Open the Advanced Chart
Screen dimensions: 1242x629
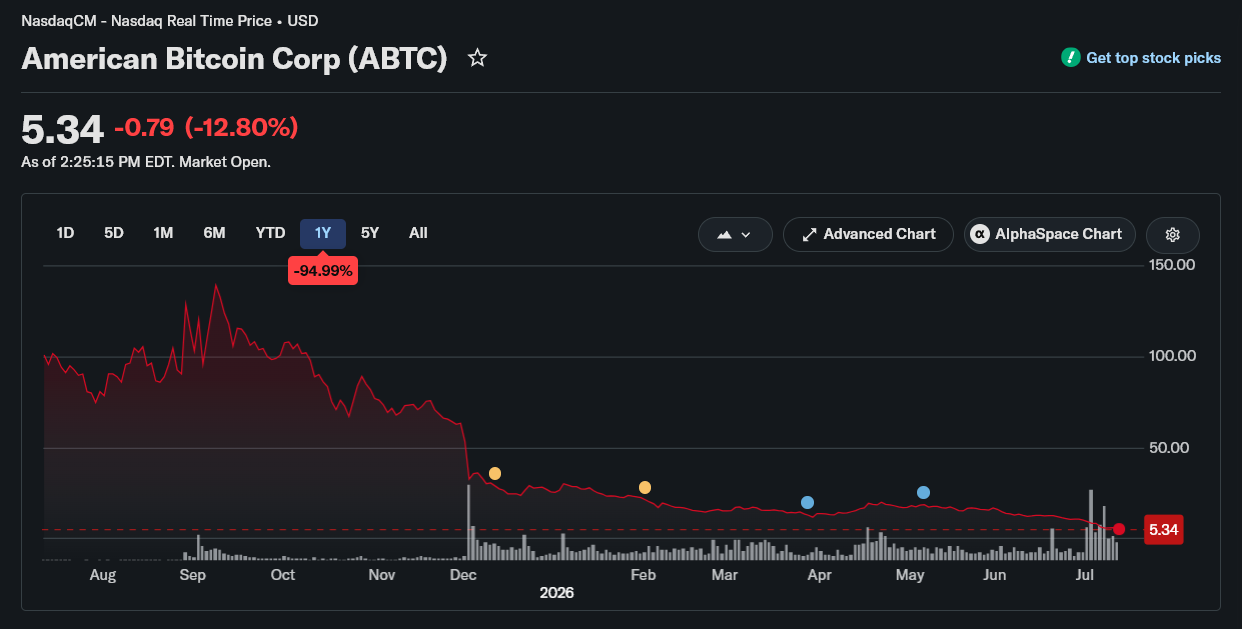[868, 234]
